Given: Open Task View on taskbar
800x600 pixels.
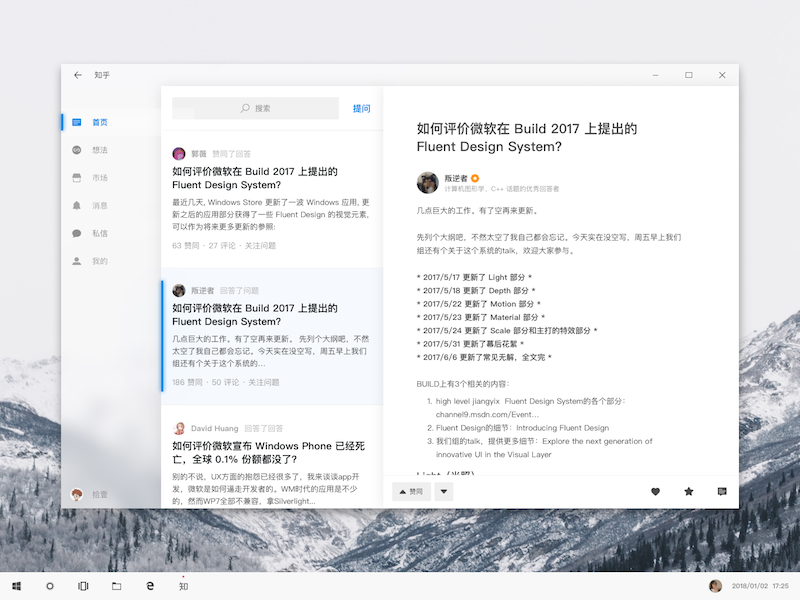Looking at the screenshot, I should [x=83, y=586].
